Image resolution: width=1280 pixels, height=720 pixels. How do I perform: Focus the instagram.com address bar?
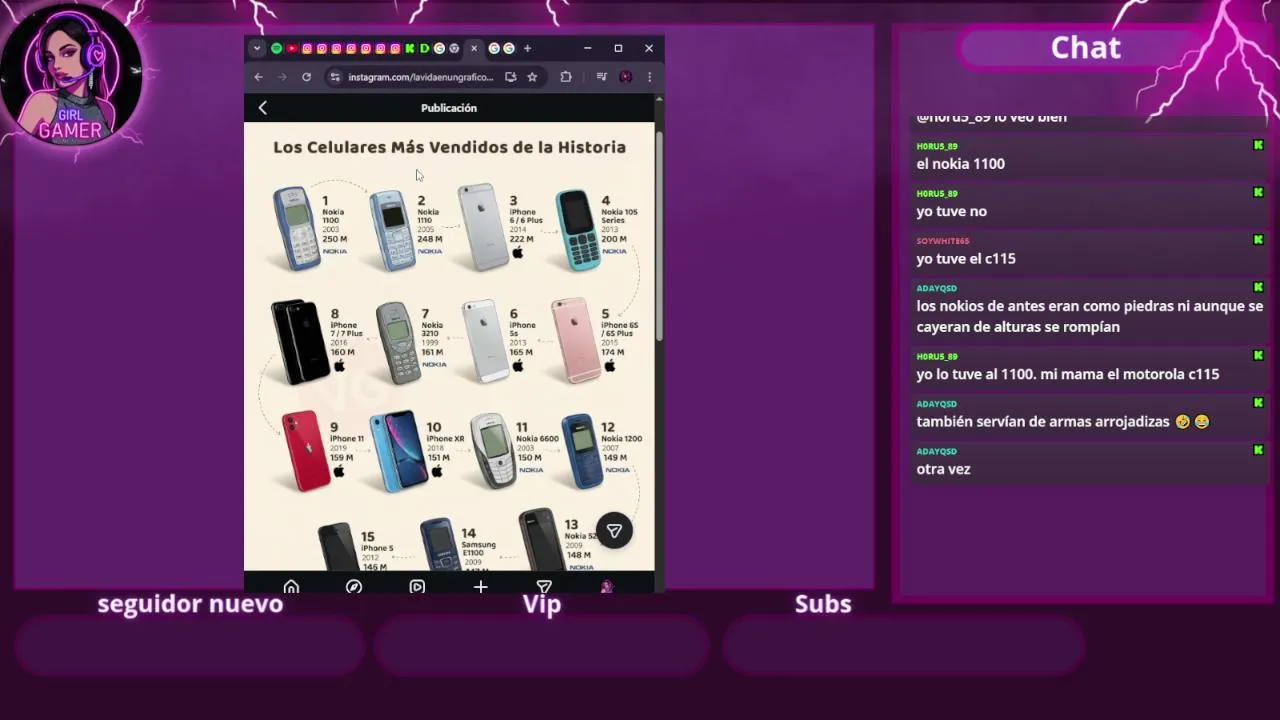pos(420,77)
